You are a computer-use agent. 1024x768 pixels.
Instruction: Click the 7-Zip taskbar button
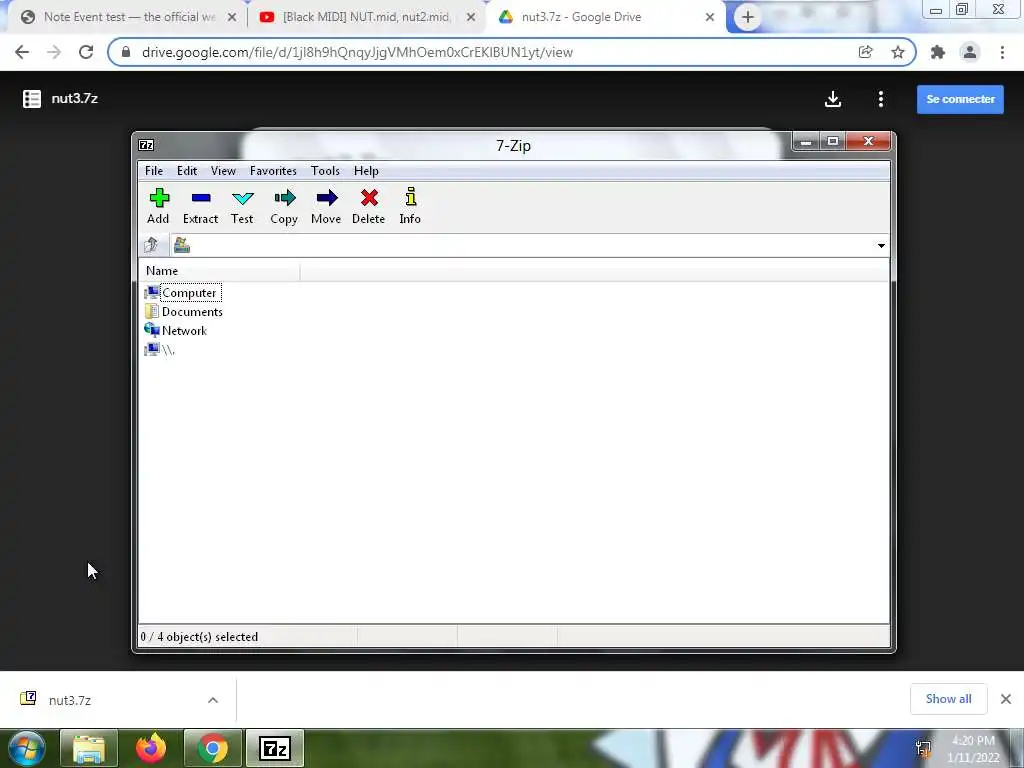pyautogui.click(x=274, y=748)
